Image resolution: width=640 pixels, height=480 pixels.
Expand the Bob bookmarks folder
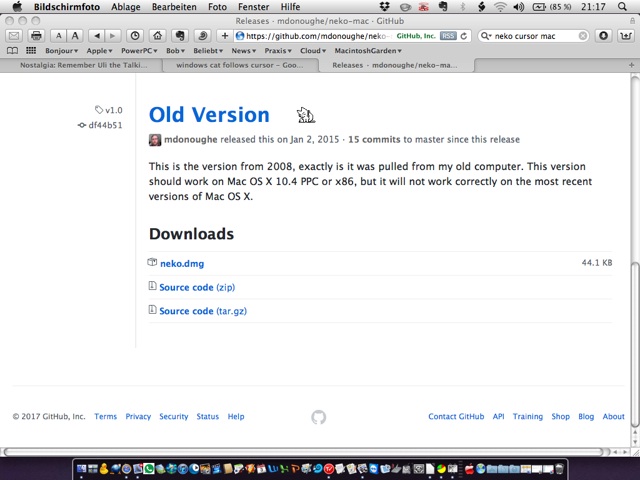coord(175,51)
